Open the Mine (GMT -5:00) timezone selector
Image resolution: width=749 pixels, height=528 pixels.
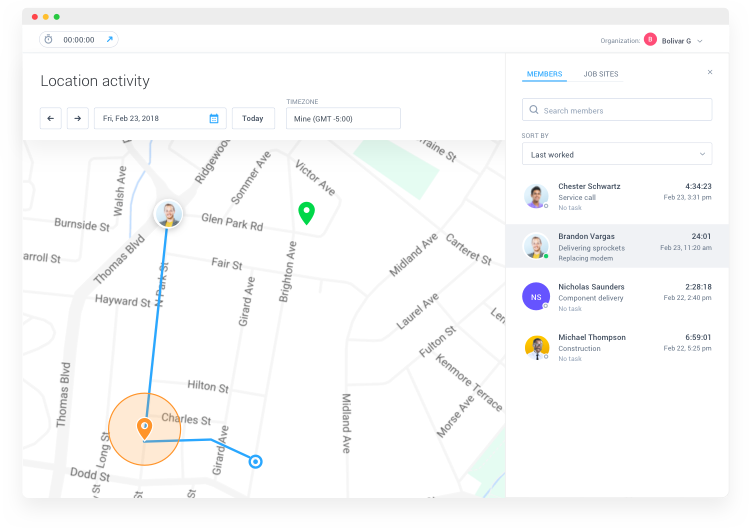[x=343, y=119]
